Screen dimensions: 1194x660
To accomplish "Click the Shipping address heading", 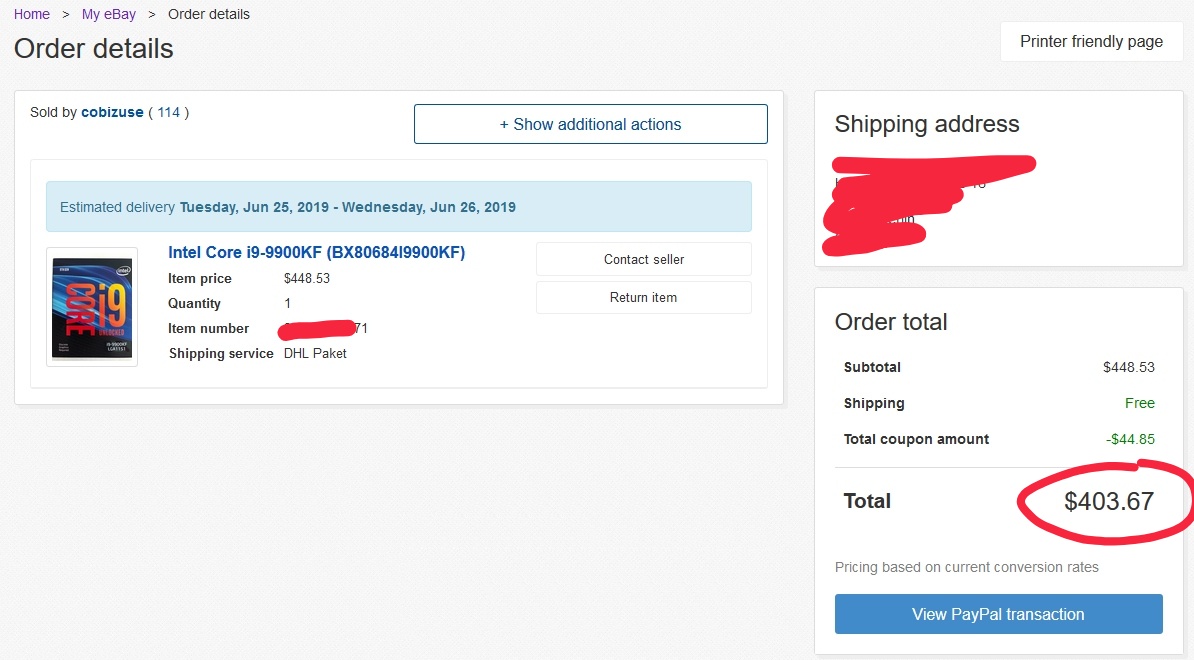I will click(926, 124).
